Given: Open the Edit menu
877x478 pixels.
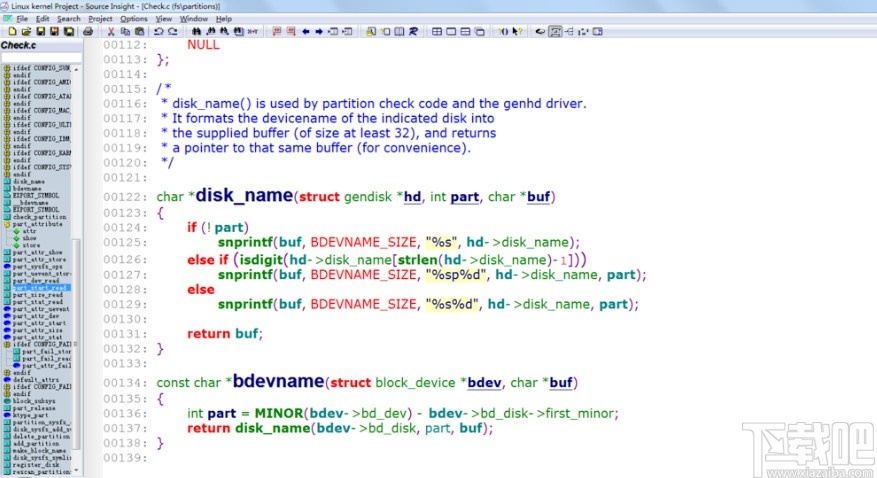Looking at the screenshot, I should click(43, 18).
